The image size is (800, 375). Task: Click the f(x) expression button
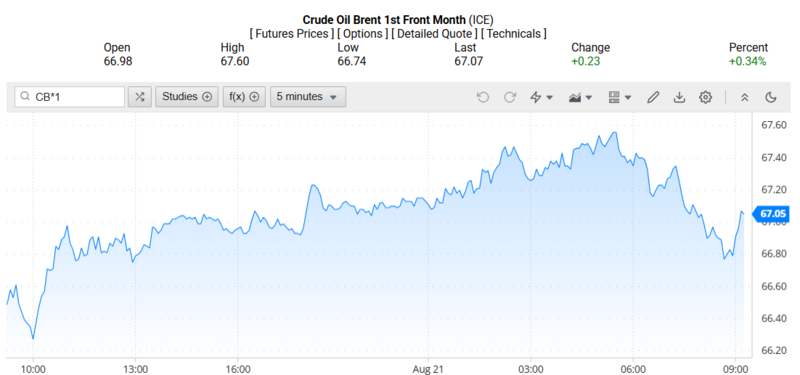click(244, 96)
